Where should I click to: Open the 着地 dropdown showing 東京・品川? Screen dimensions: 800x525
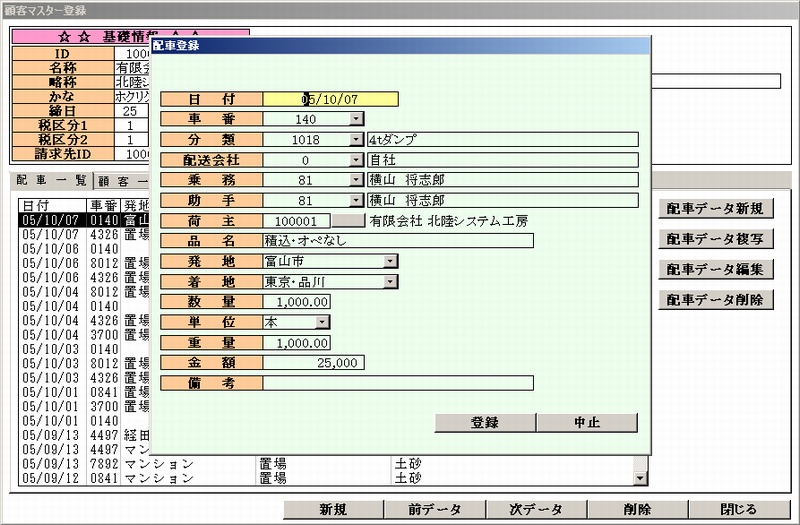(x=391, y=282)
